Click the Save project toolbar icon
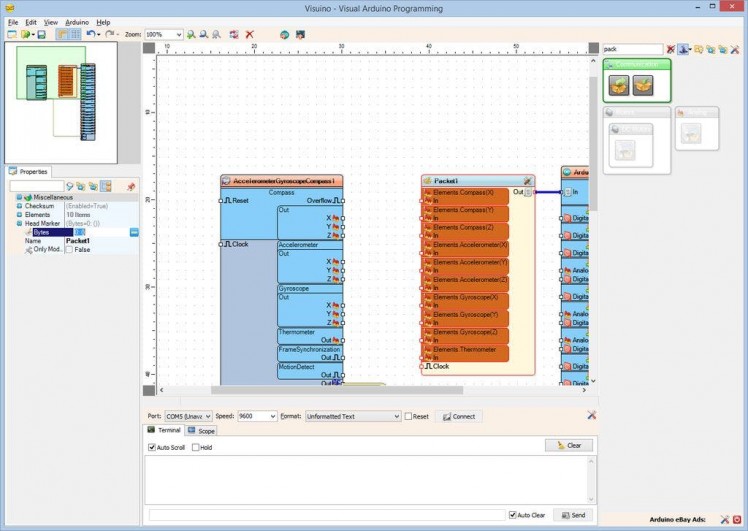 (x=41, y=34)
